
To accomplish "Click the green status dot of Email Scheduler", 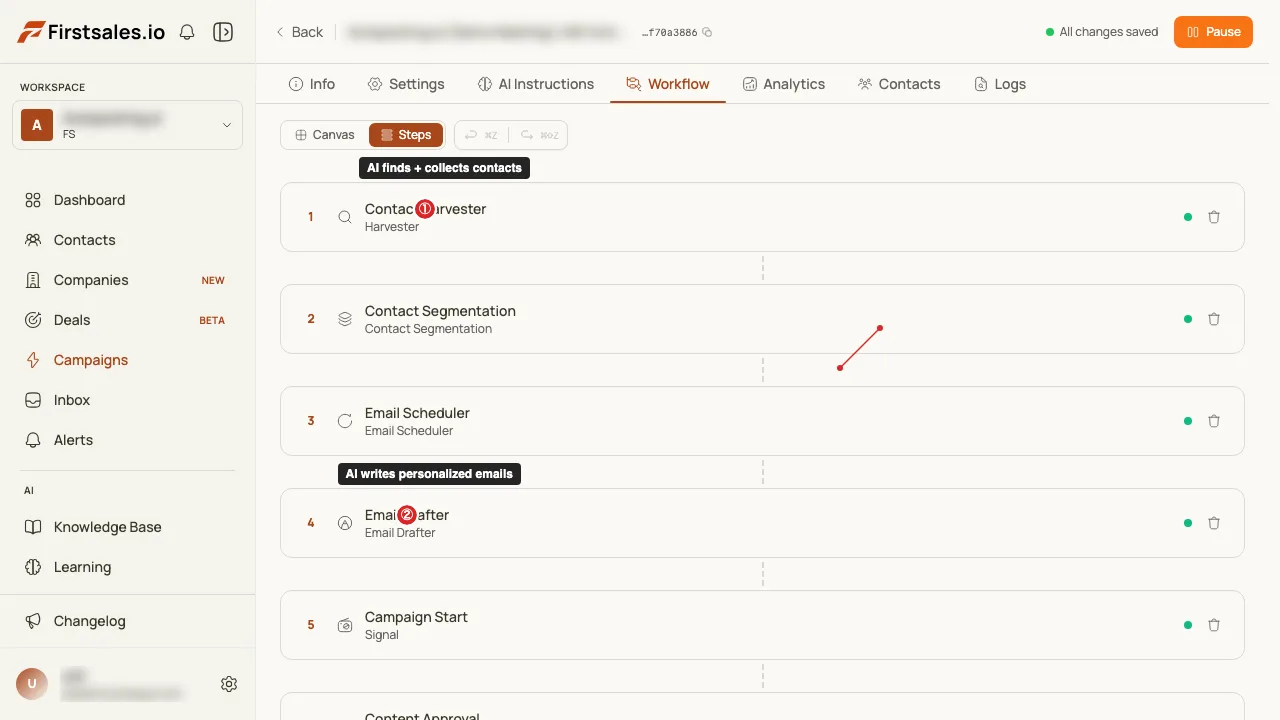I will pyautogui.click(x=1188, y=421).
